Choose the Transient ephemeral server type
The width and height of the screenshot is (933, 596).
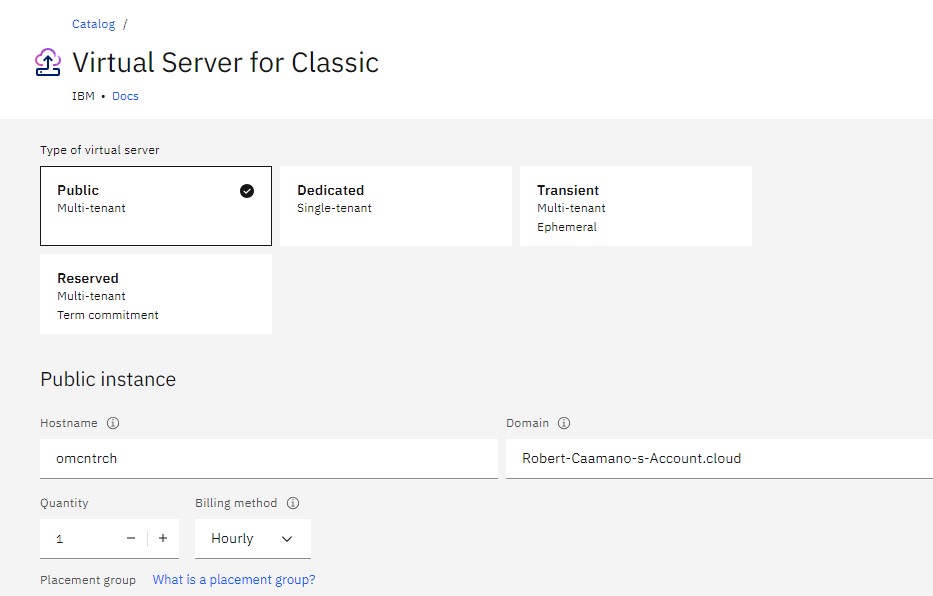tap(635, 206)
